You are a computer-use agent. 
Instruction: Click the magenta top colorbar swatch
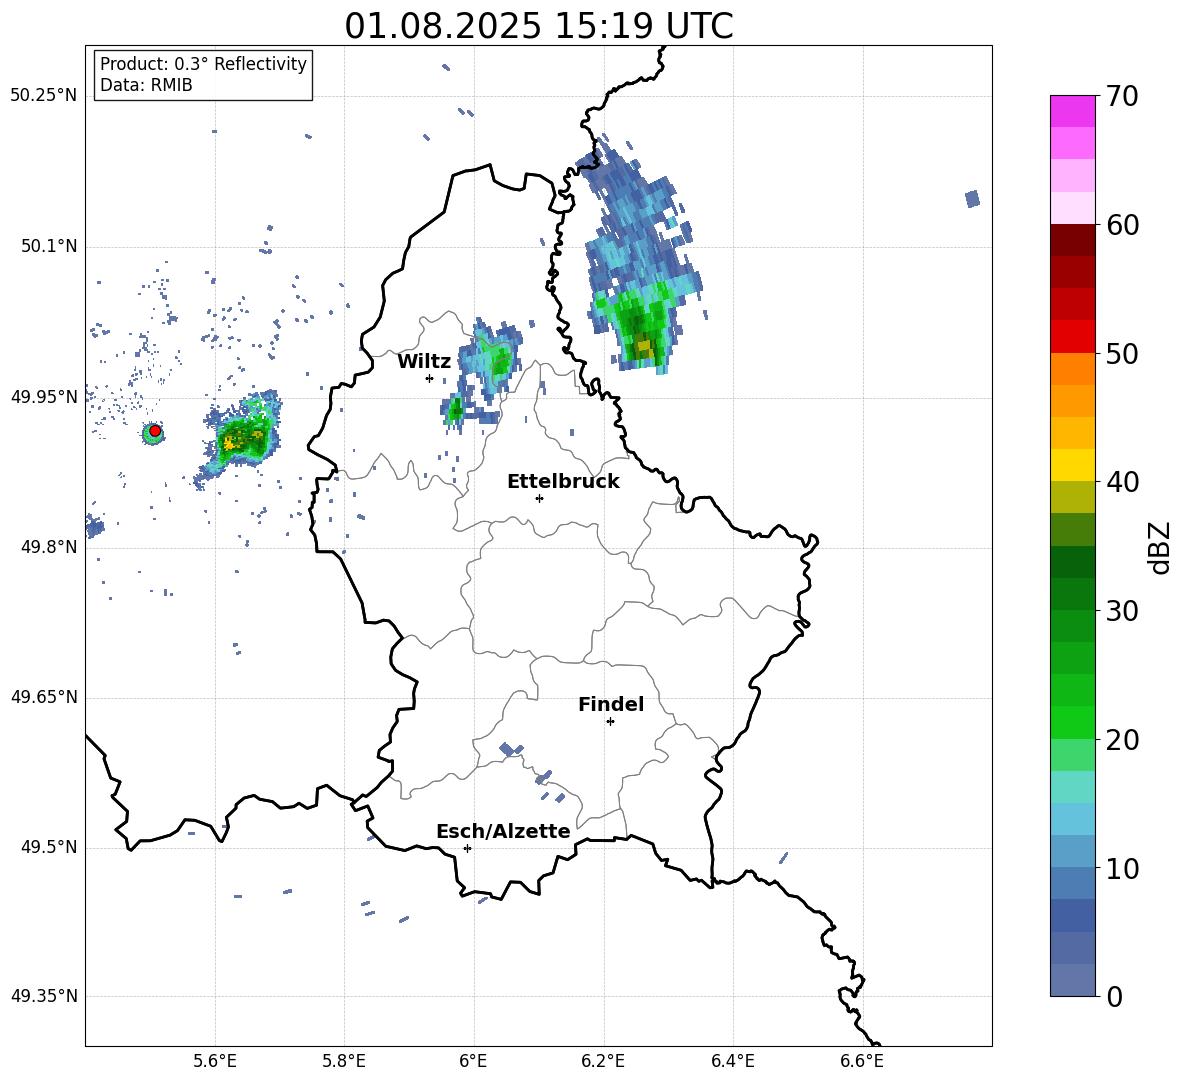(1072, 111)
